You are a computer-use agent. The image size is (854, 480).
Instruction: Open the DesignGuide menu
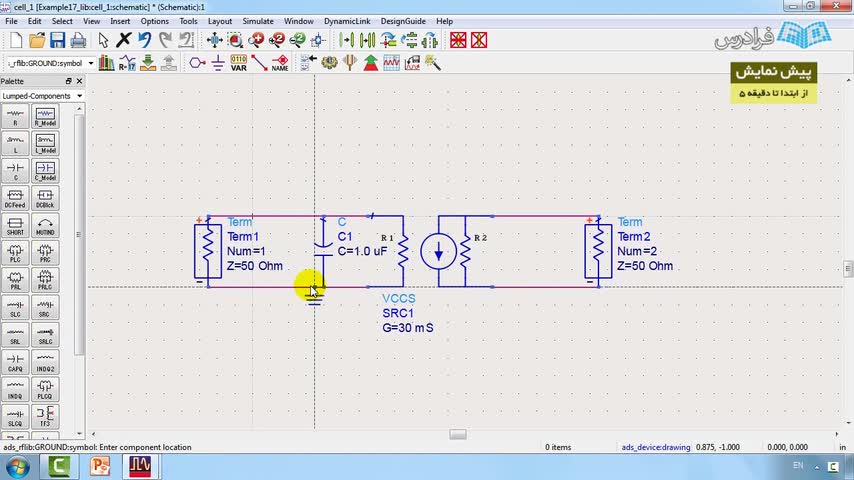(x=403, y=21)
